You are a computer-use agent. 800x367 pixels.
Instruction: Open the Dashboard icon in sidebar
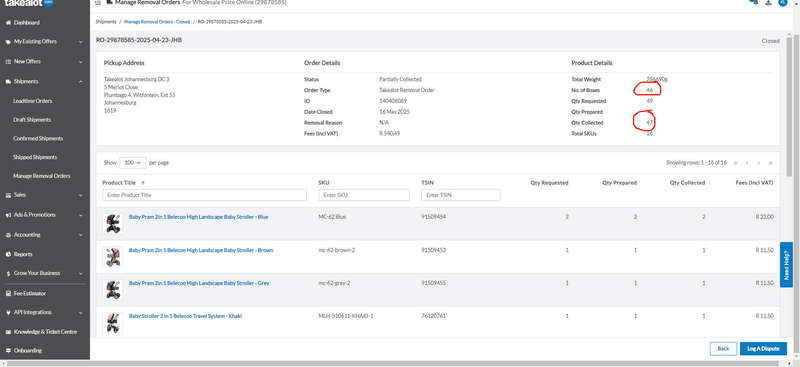[x=8, y=23]
